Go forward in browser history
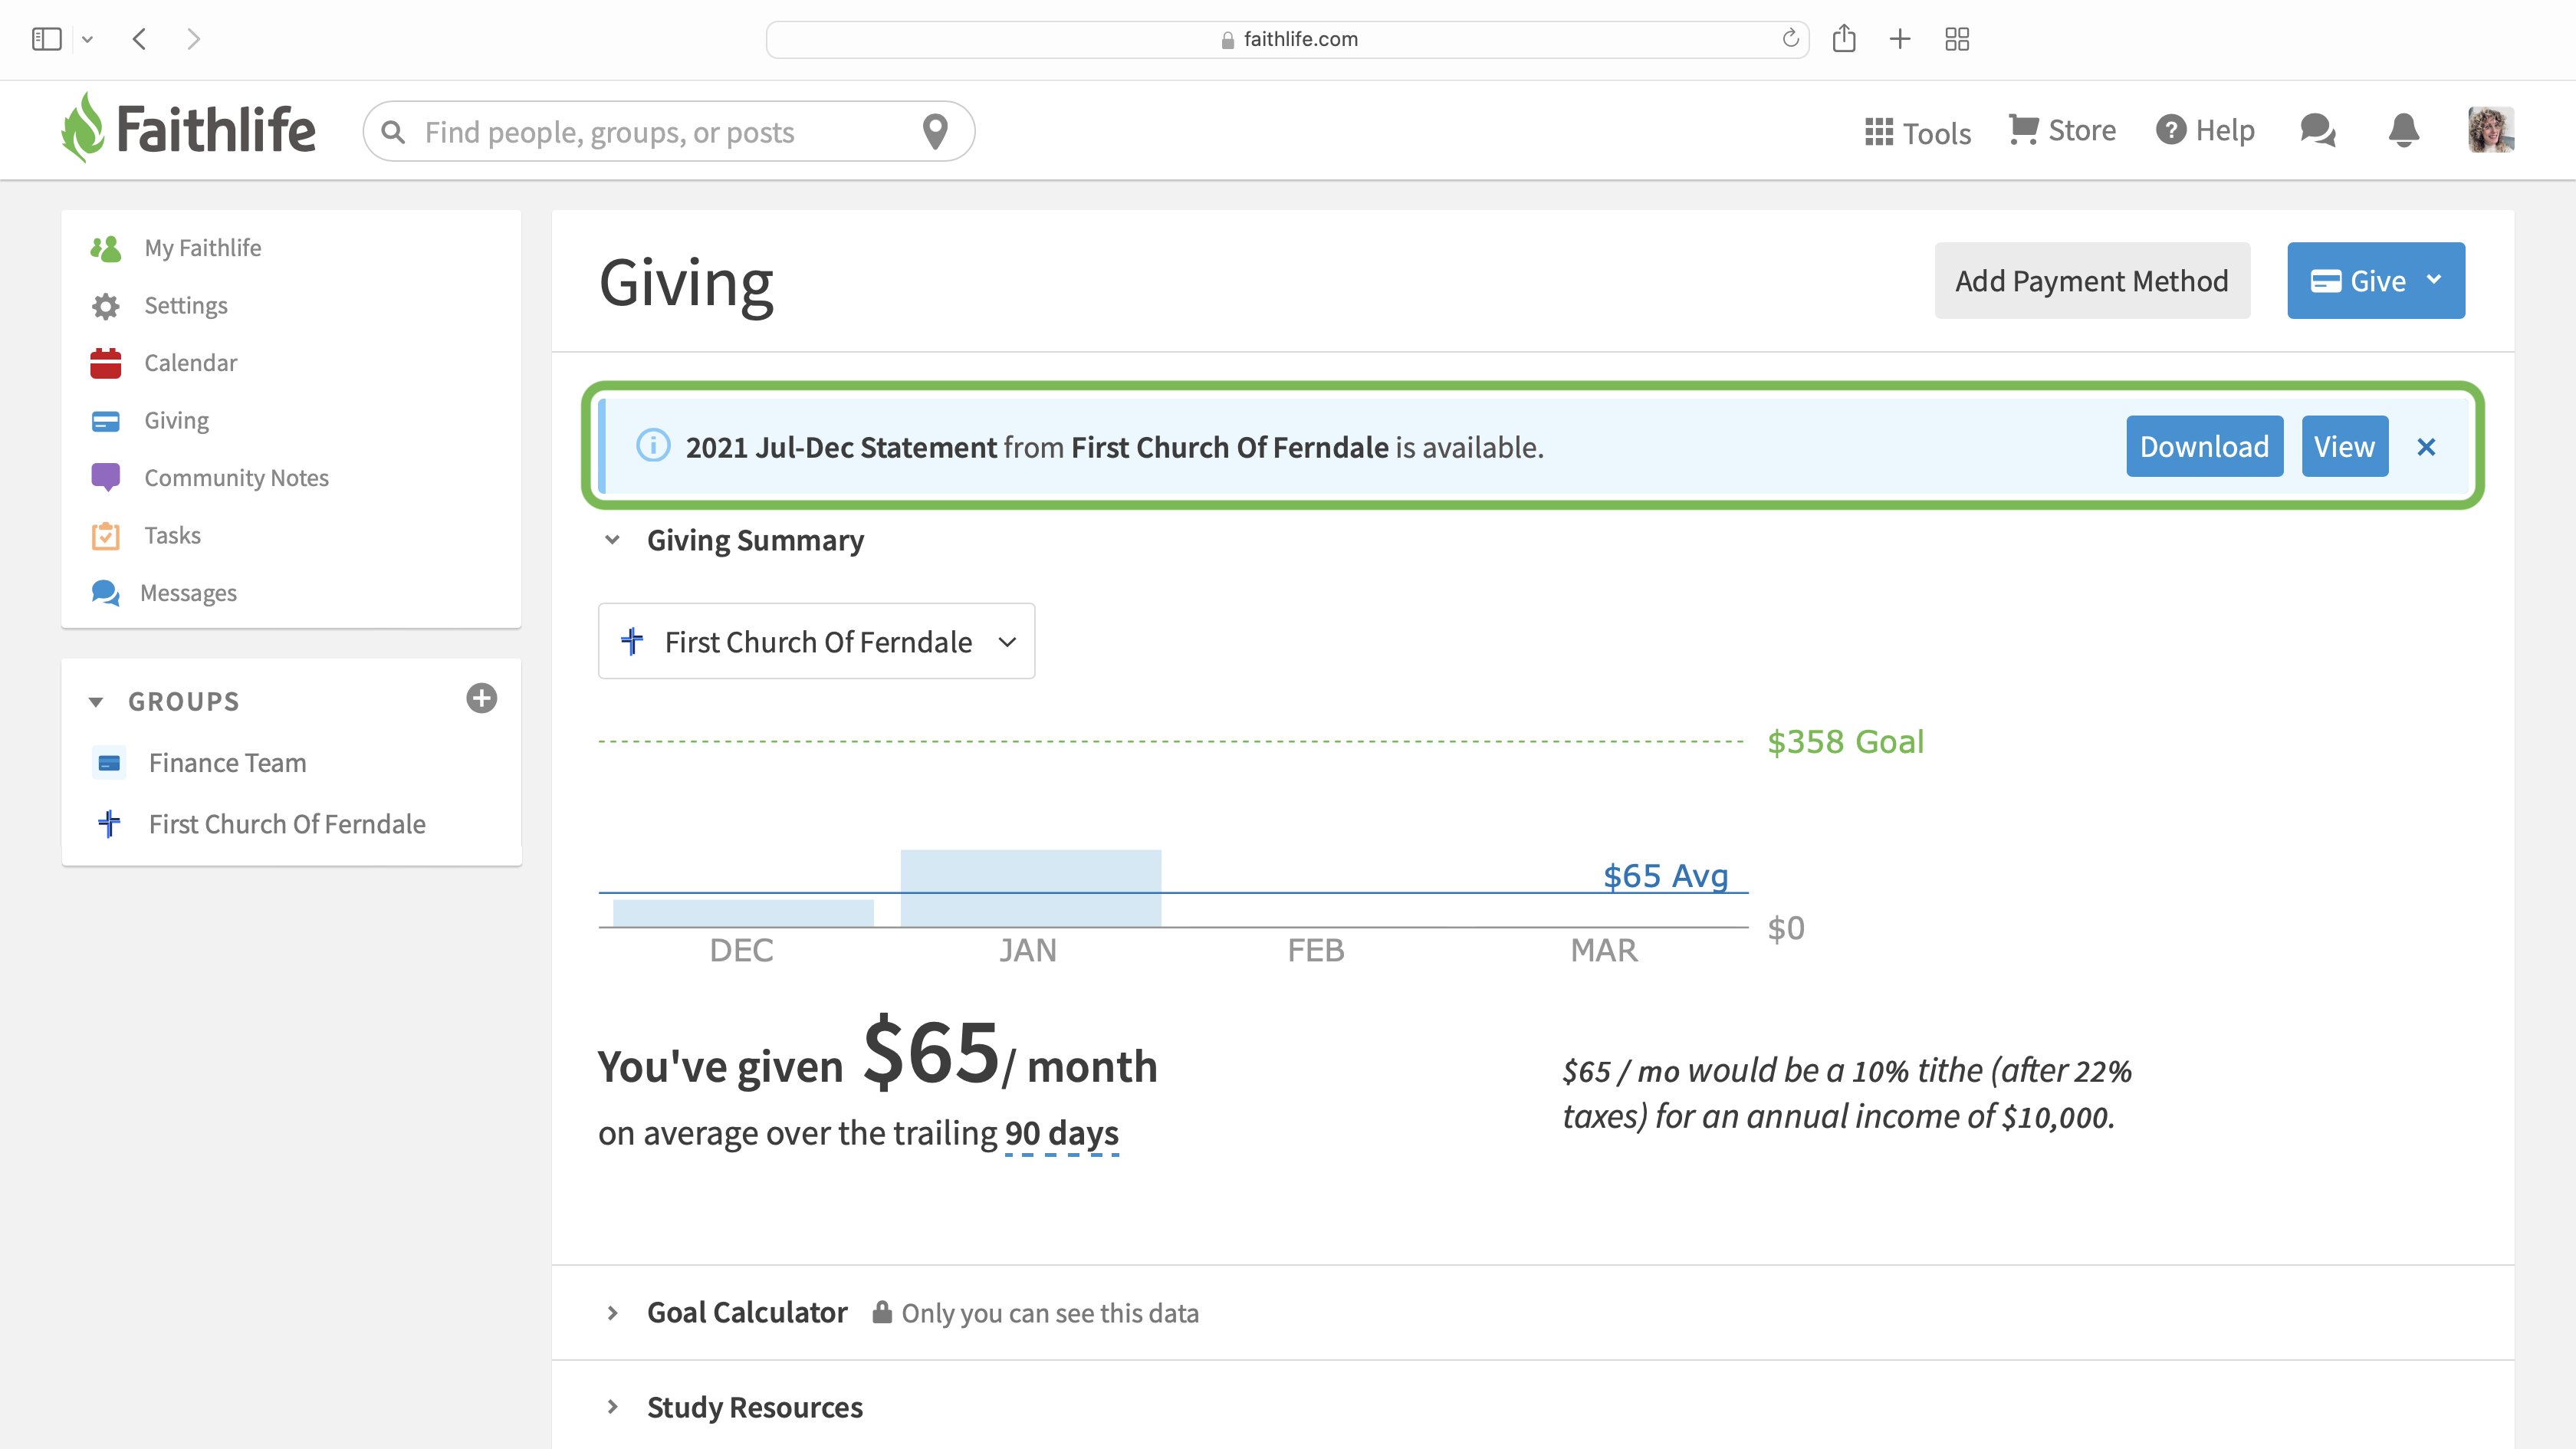2576x1449 pixels. click(x=194, y=39)
